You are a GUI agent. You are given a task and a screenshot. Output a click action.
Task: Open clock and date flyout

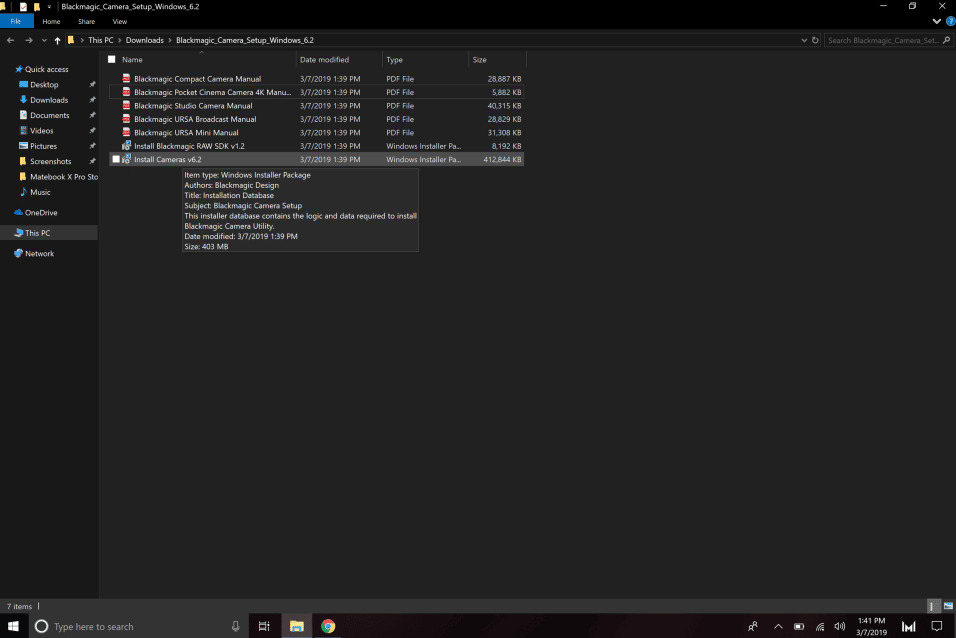pos(871,626)
